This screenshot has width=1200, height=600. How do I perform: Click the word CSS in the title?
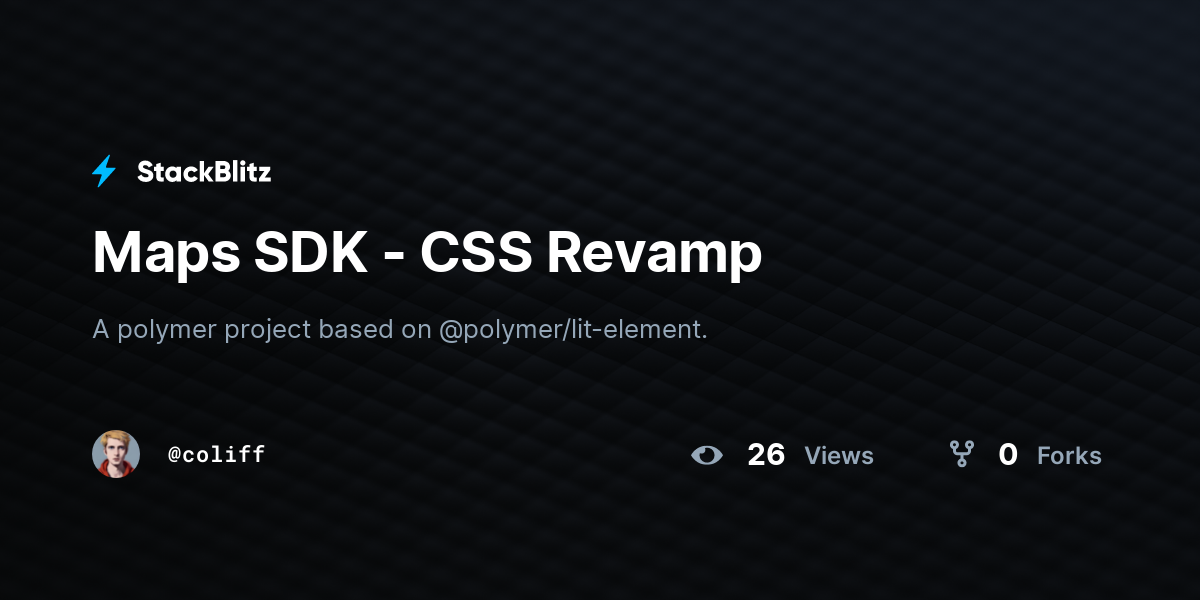click(x=475, y=253)
